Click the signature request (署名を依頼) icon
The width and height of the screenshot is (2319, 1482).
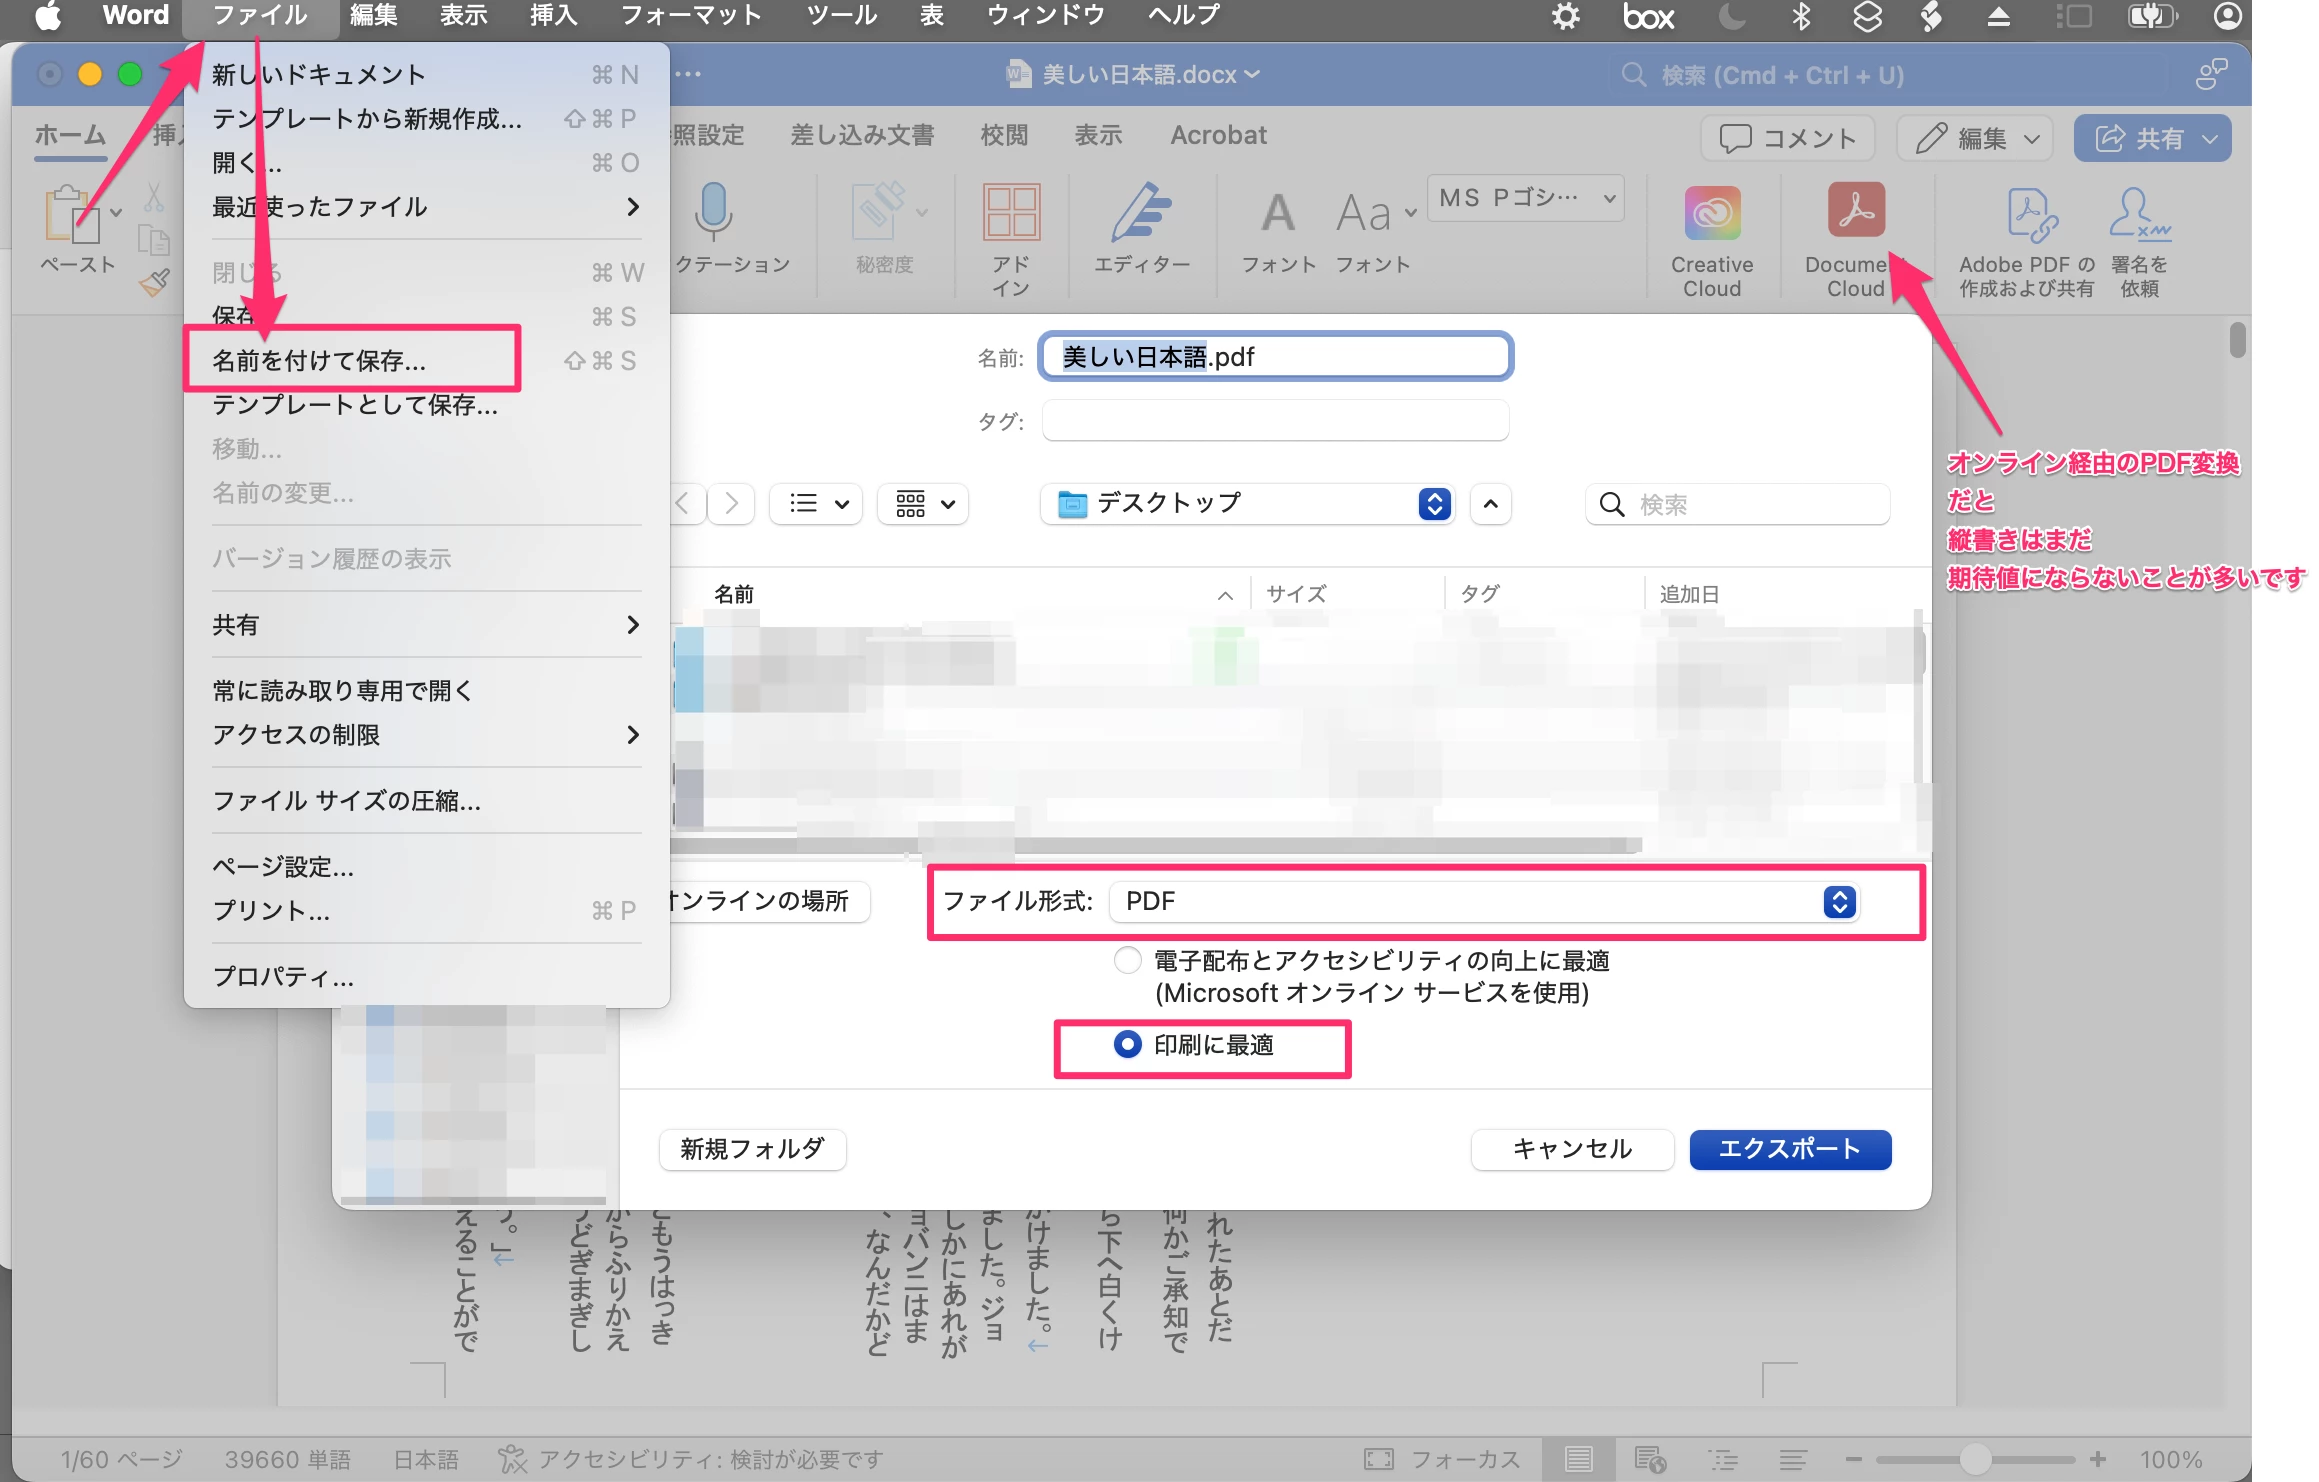pos(2137,214)
